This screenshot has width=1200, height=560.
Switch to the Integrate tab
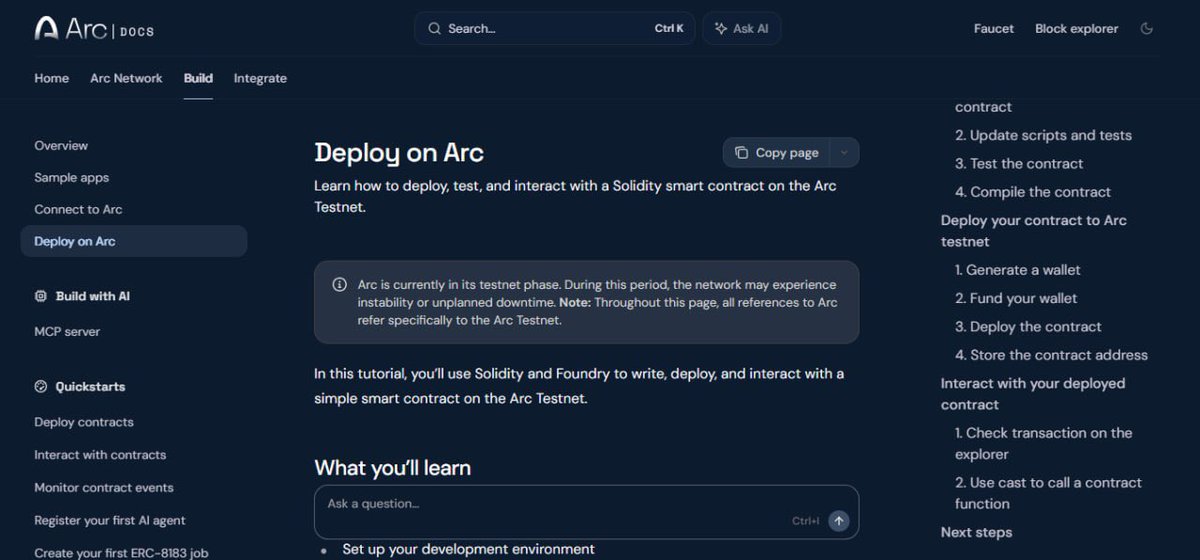pos(260,79)
